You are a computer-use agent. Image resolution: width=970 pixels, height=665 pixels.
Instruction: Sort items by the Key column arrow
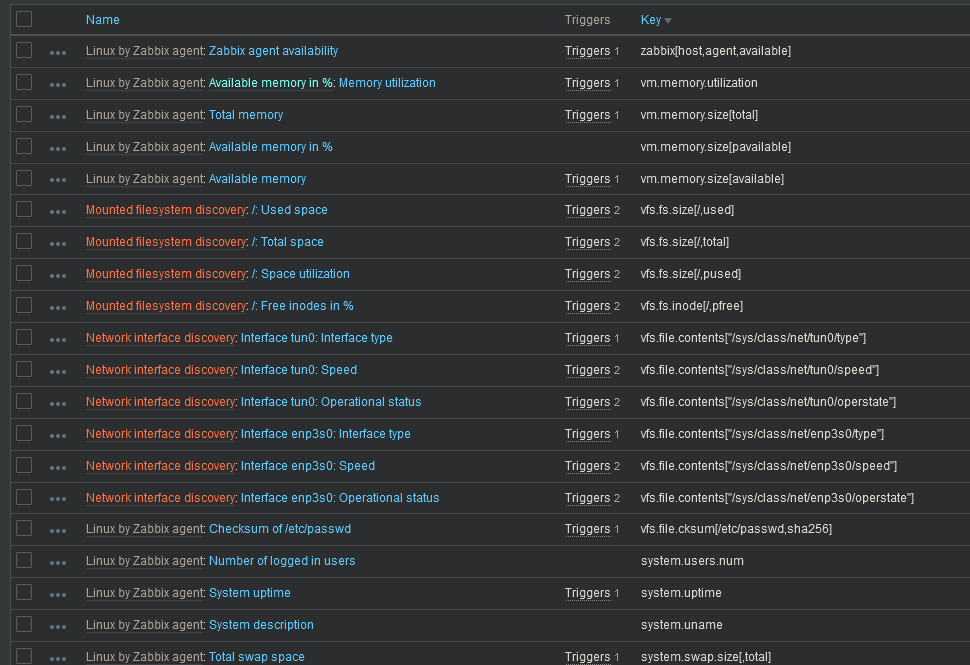tap(668, 20)
